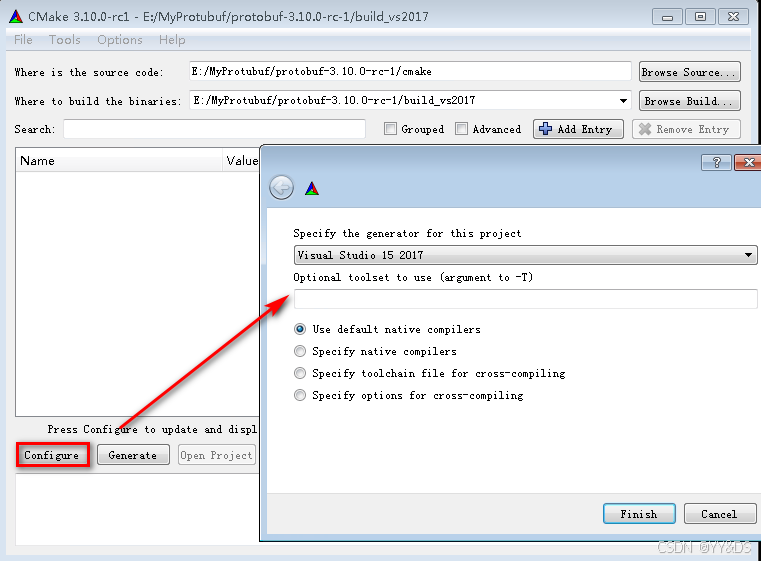Screen dimensions: 761x561
Task: Close the generator dialog with red X
Action: click(748, 163)
